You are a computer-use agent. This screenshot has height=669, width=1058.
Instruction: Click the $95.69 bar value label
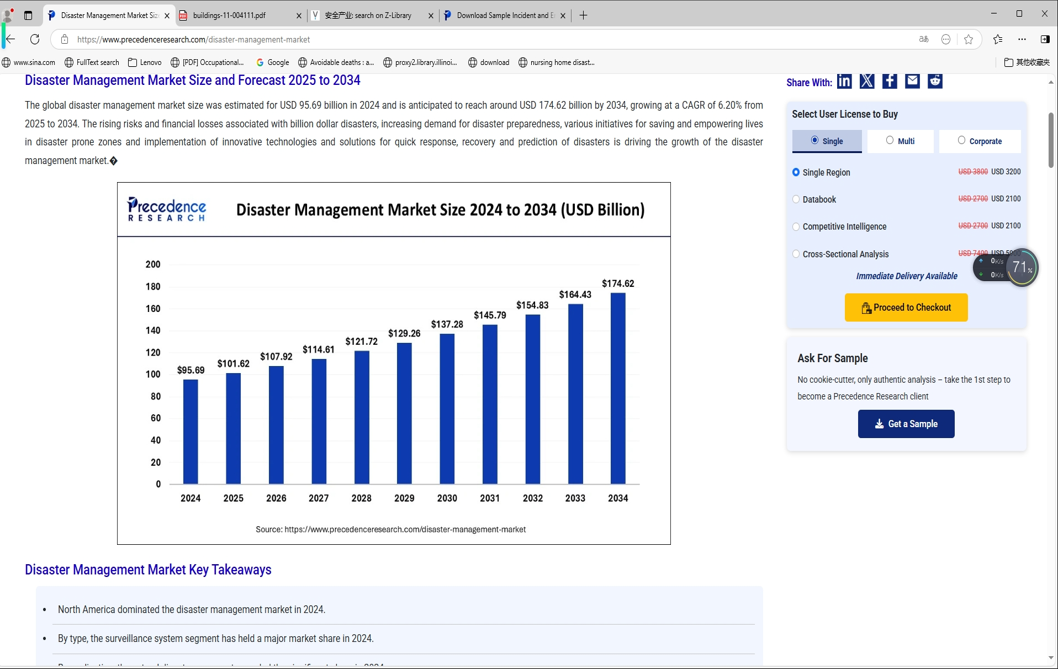tap(191, 370)
